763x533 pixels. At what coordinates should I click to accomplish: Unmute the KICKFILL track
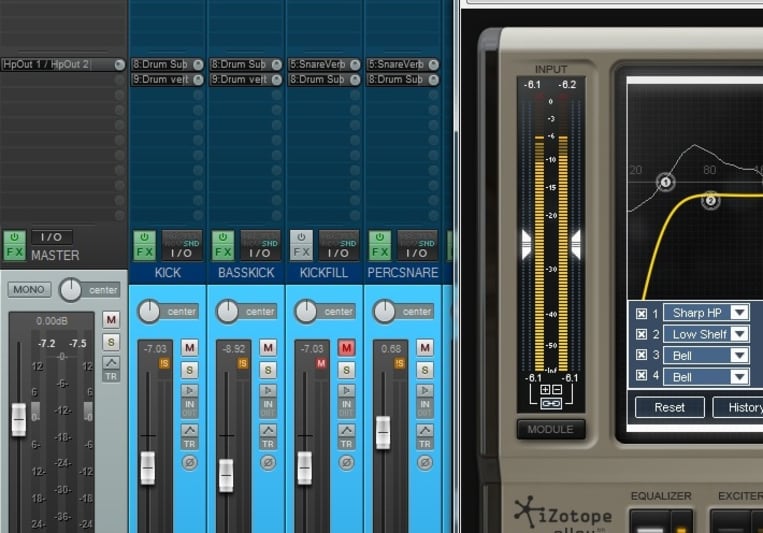[x=346, y=348]
